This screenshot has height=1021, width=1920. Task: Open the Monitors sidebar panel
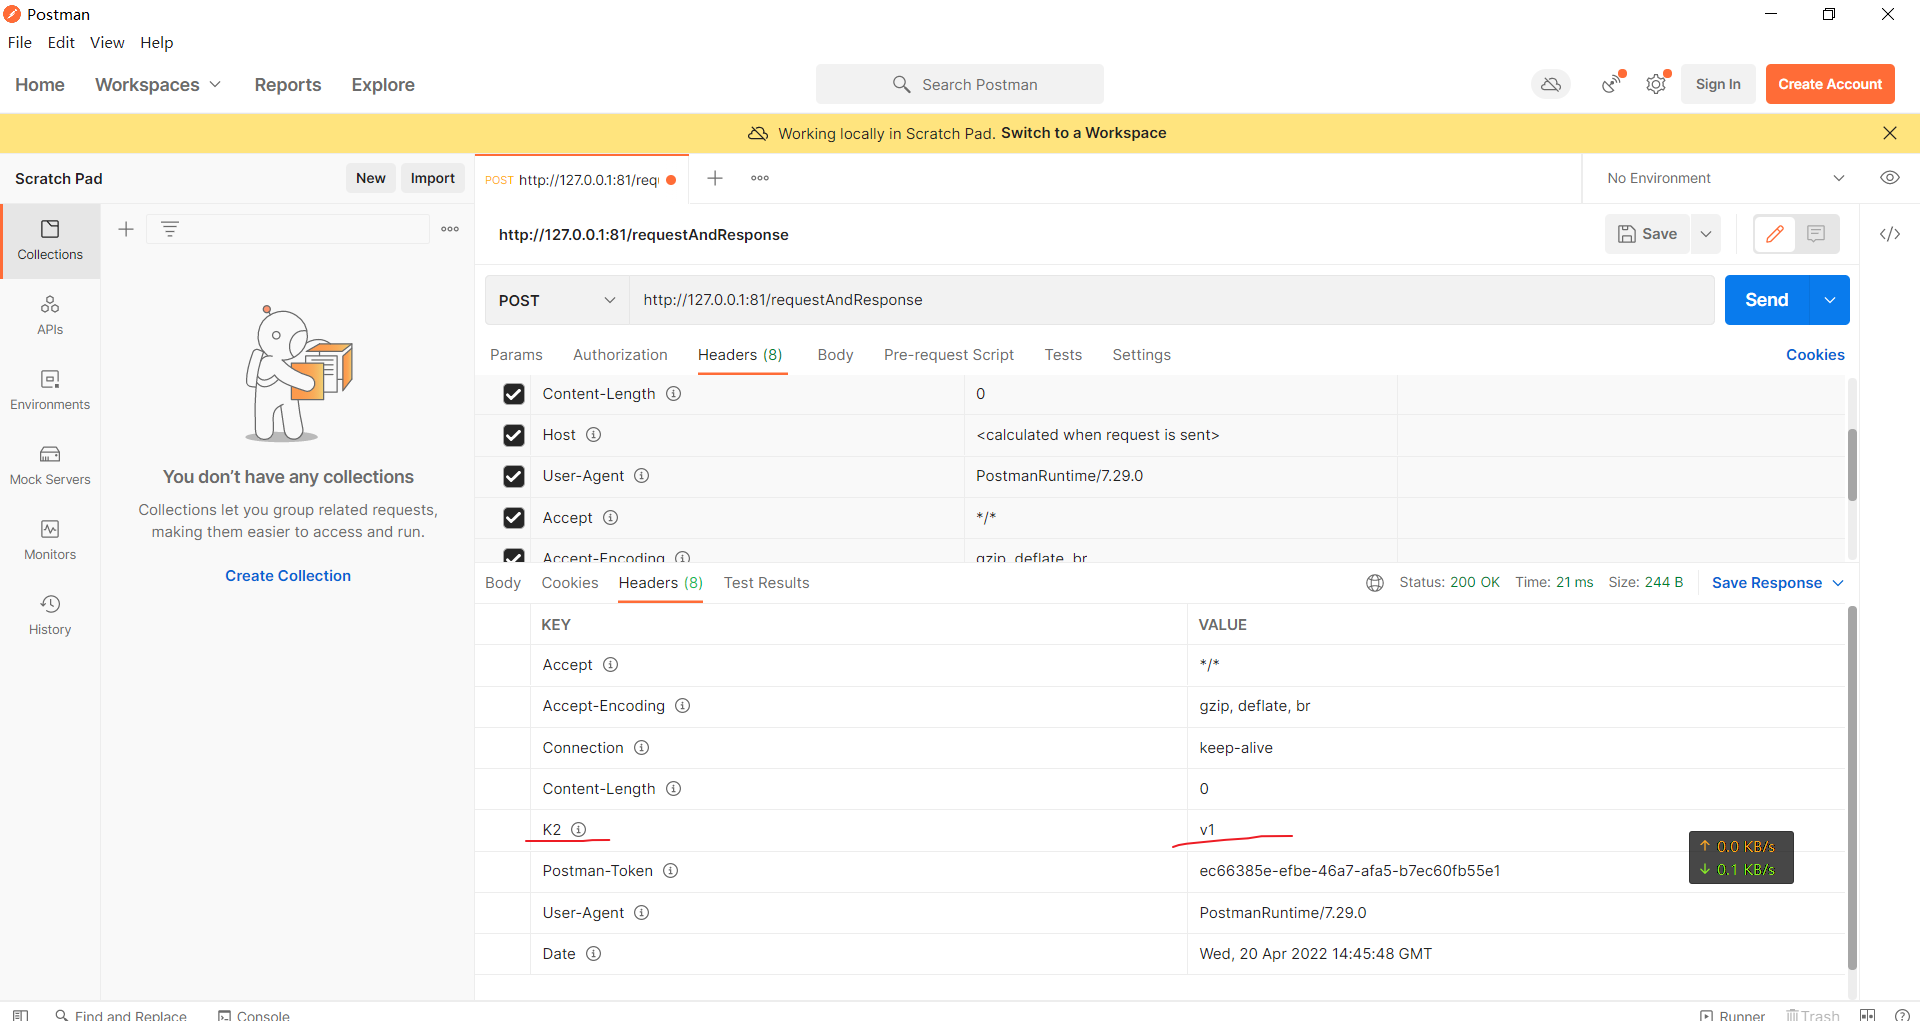tap(50, 541)
